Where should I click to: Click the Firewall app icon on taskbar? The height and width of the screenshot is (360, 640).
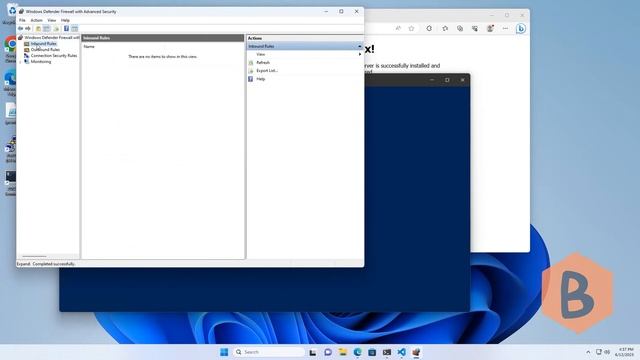click(x=416, y=352)
